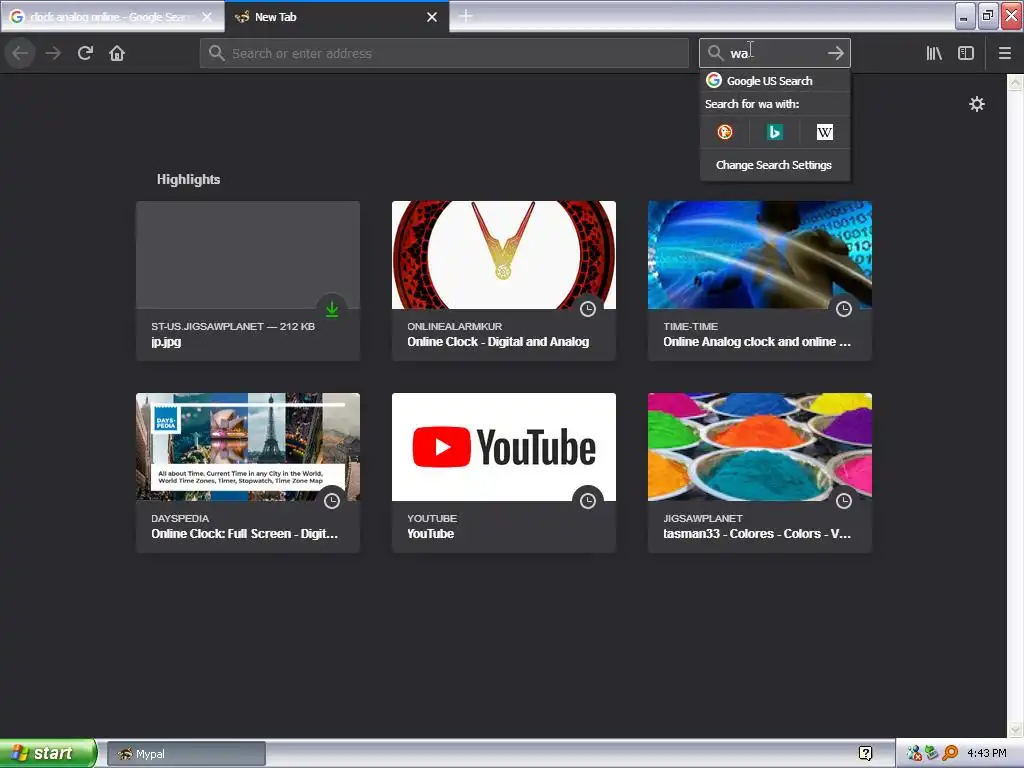Click the Highlights section heading

point(188,179)
